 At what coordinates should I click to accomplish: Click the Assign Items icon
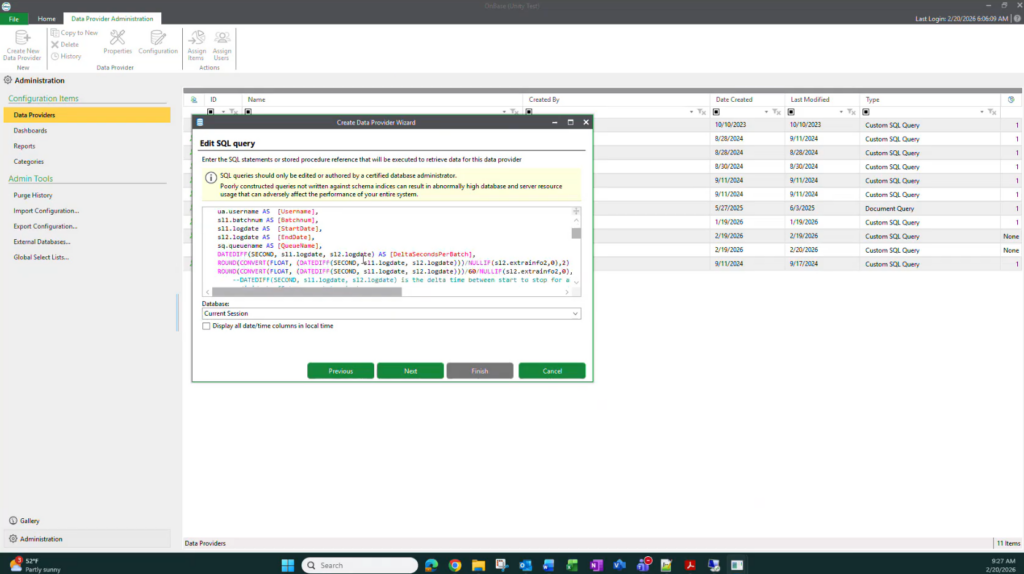(x=197, y=38)
